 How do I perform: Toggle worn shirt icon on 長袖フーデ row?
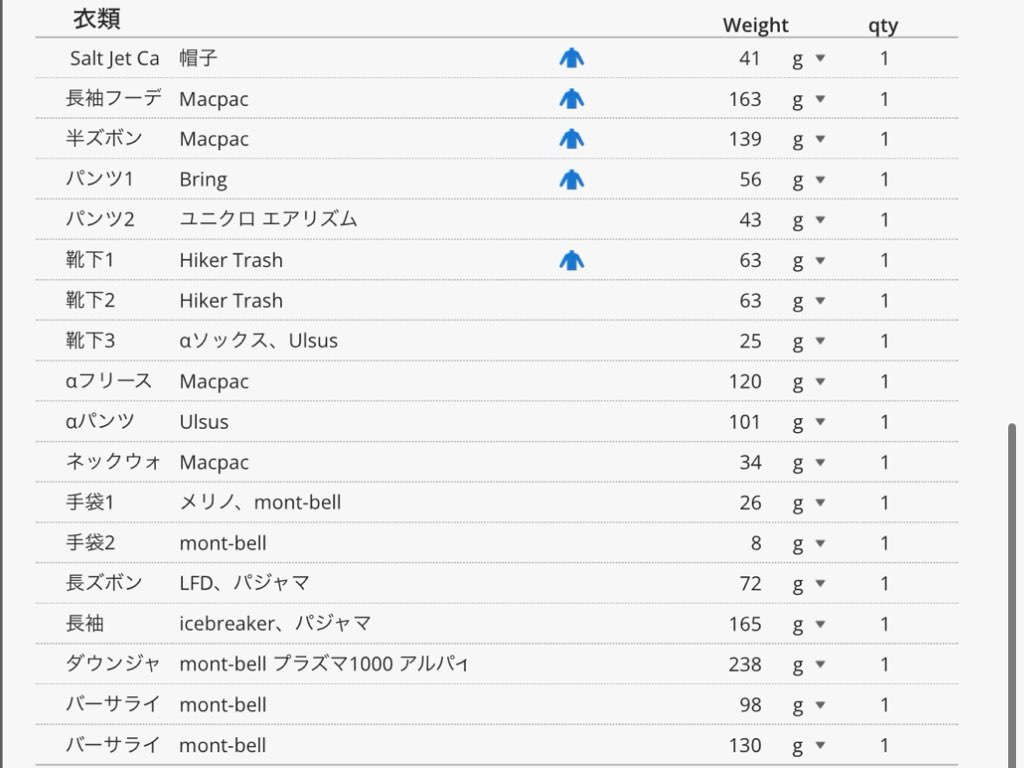(x=571, y=99)
